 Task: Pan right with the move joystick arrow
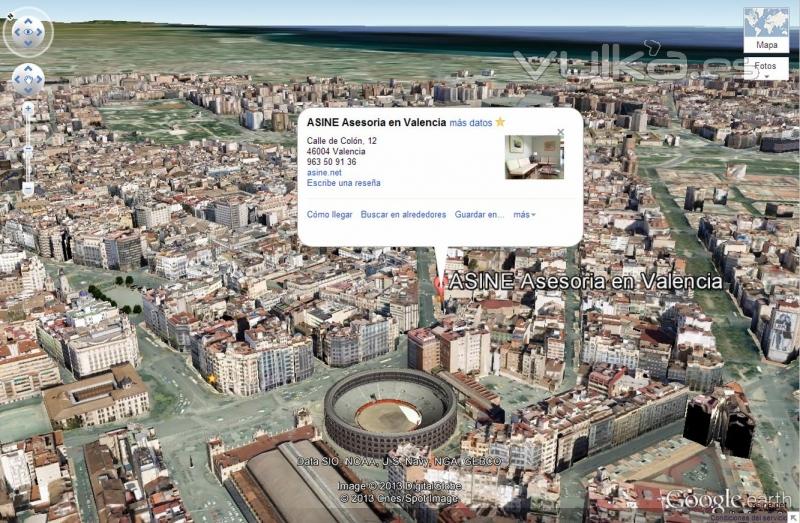tap(39, 79)
